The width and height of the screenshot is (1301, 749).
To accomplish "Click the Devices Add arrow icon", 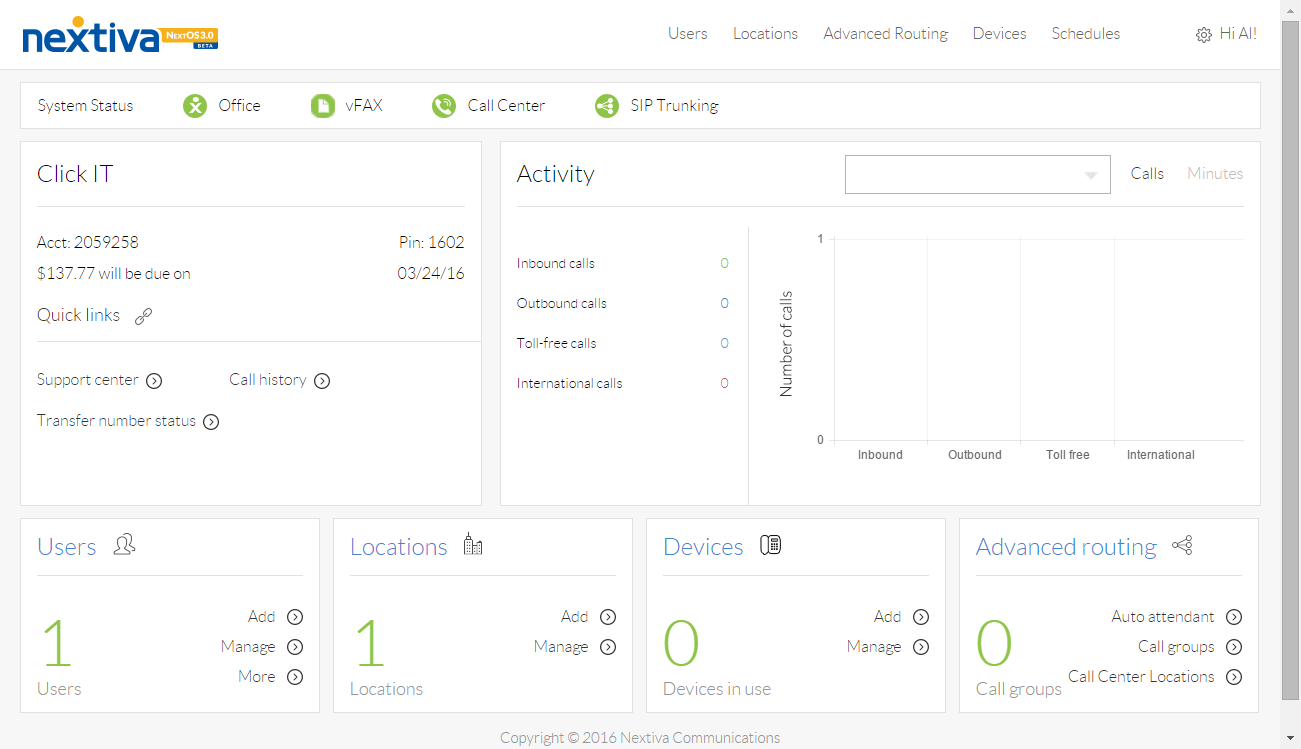I will [x=921, y=617].
